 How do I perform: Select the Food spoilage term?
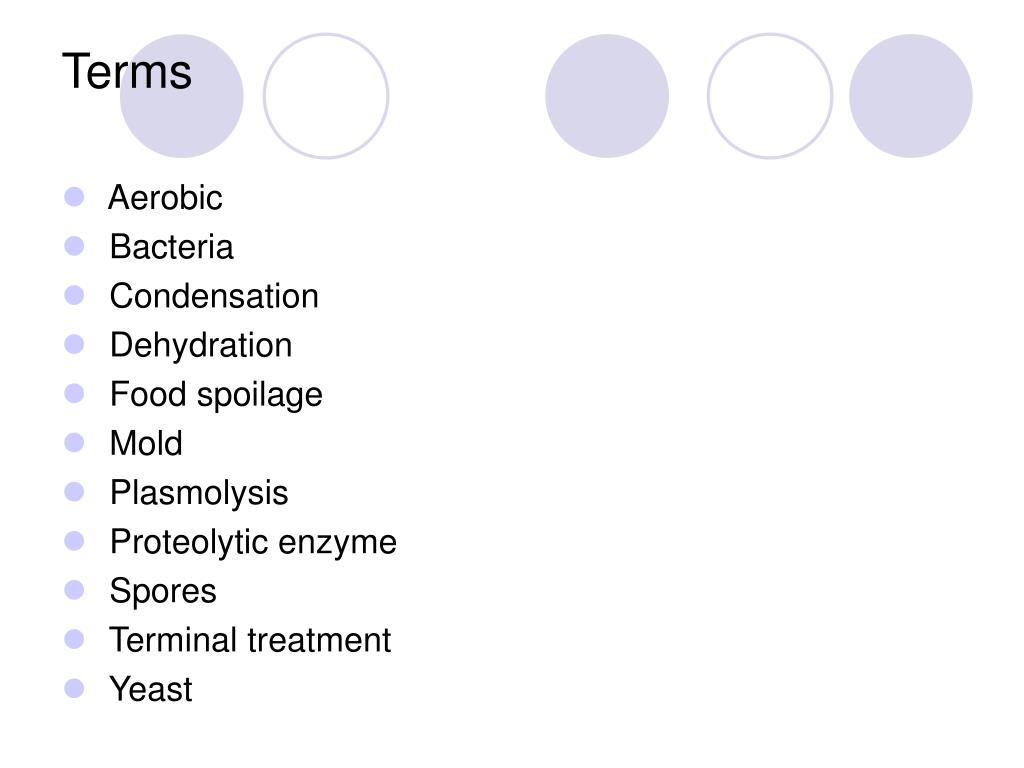(216, 394)
